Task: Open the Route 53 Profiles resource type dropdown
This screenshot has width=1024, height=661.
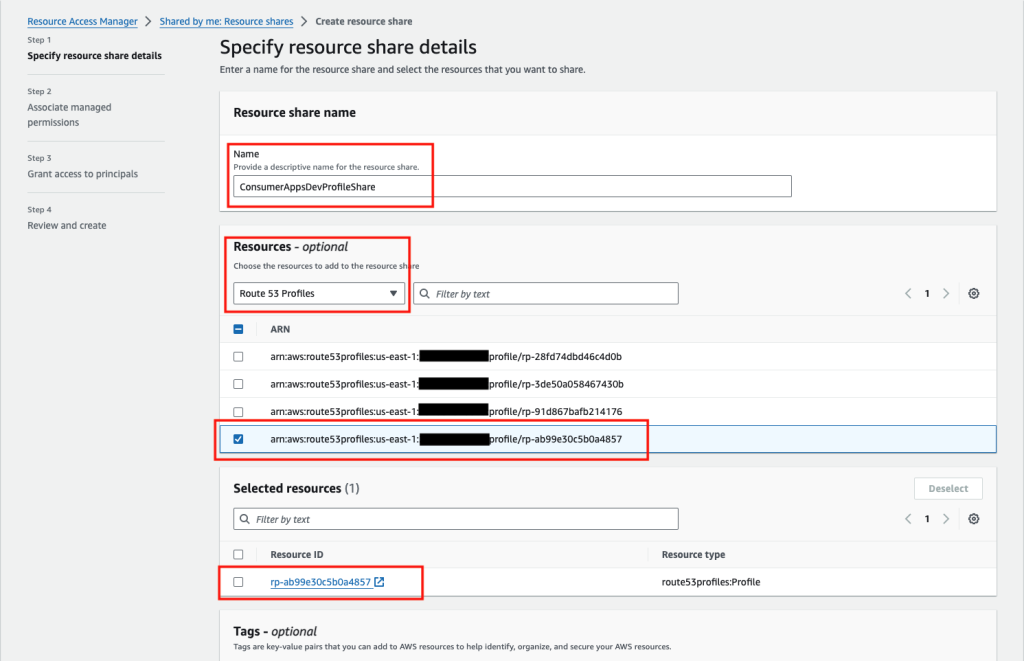Action: [318, 293]
